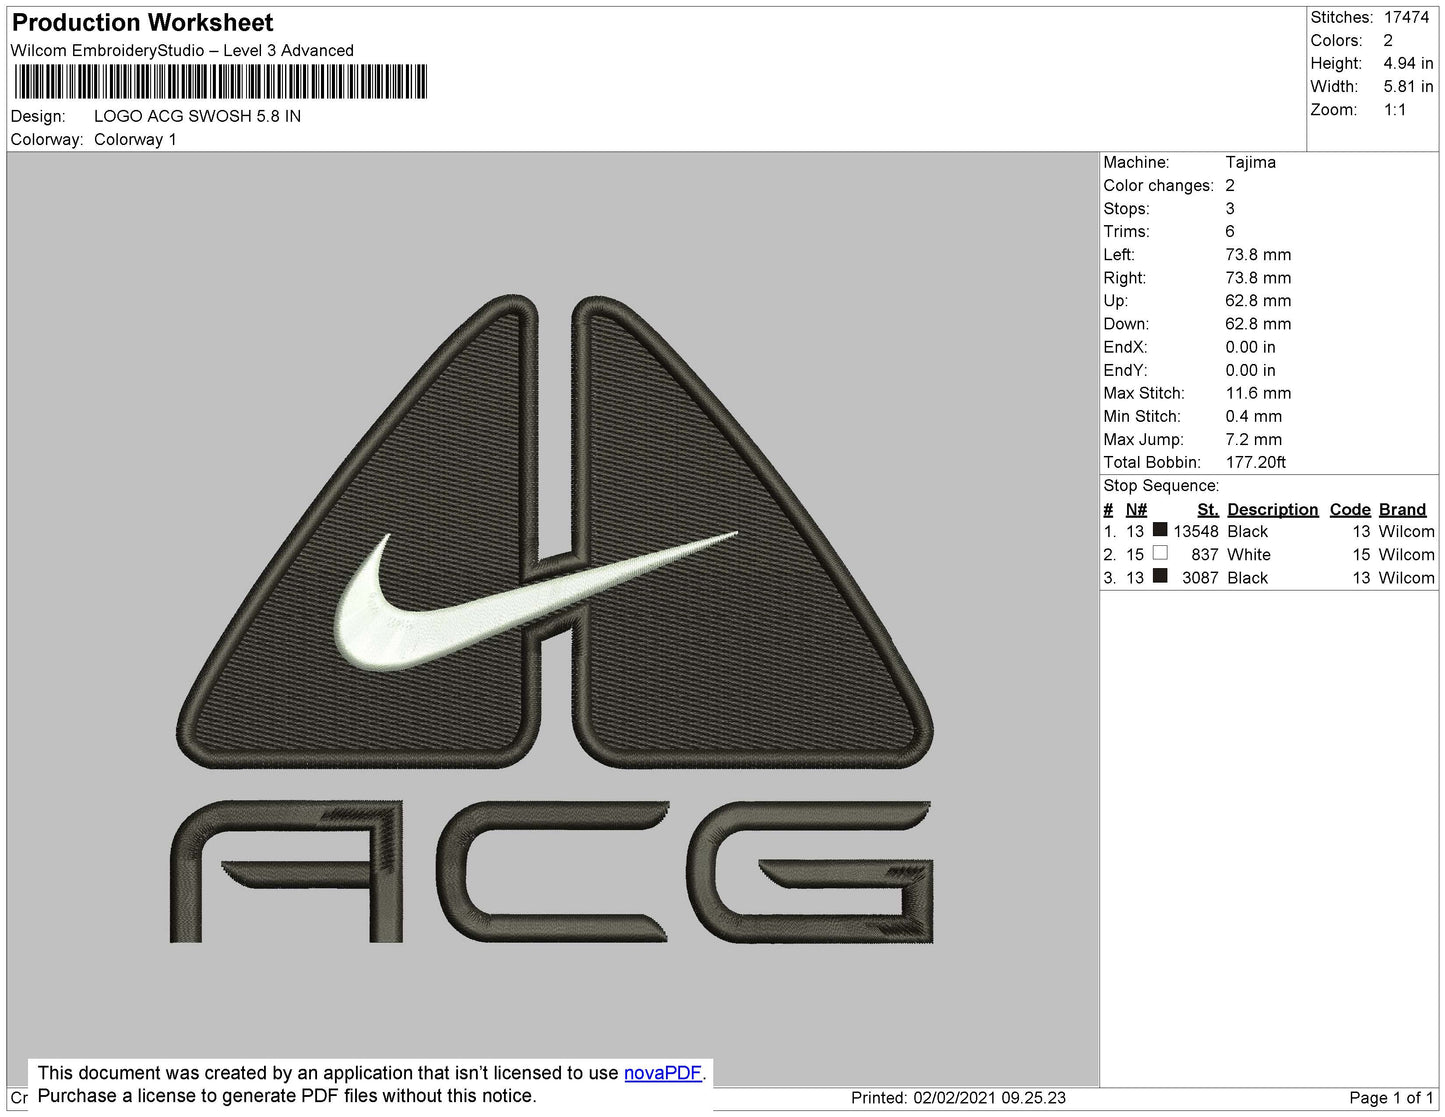Click the 'Production Worksheet' title
Screen dimensions: 1445x1117
coord(143,23)
